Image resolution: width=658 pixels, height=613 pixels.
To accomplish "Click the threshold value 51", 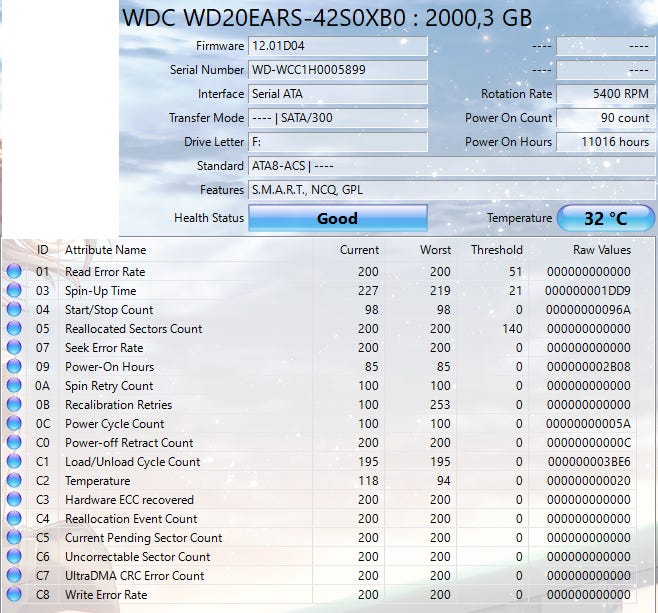I will [516, 271].
